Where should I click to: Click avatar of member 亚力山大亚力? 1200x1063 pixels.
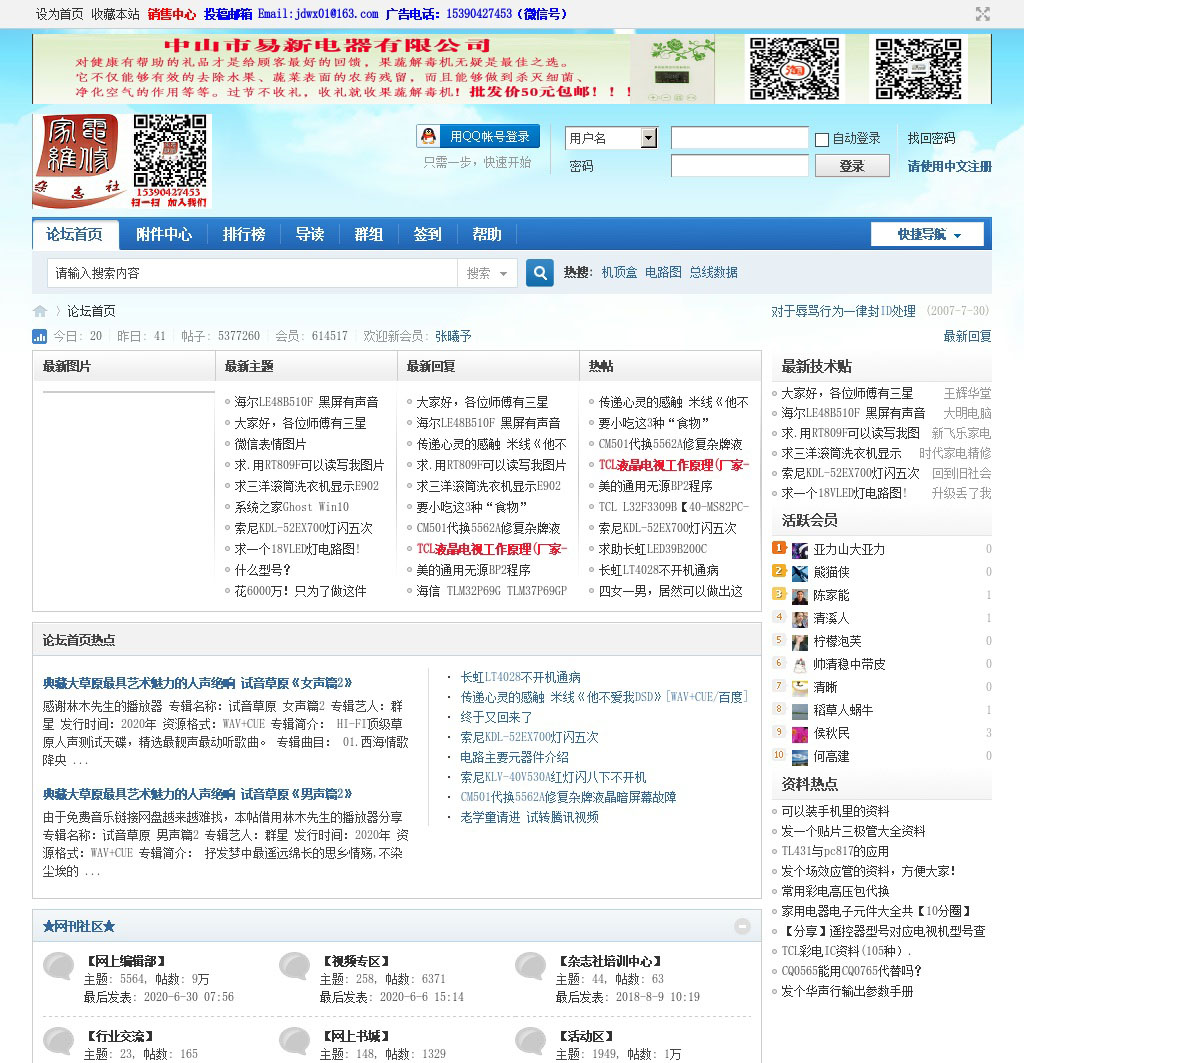pyautogui.click(x=800, y=550)
